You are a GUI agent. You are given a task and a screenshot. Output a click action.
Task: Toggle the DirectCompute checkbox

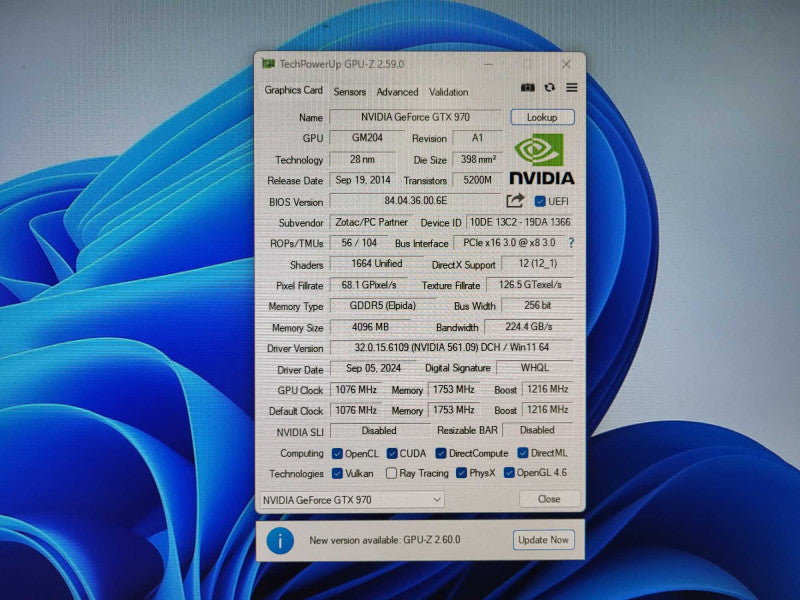pyautogui.click(x=441, y=453)
